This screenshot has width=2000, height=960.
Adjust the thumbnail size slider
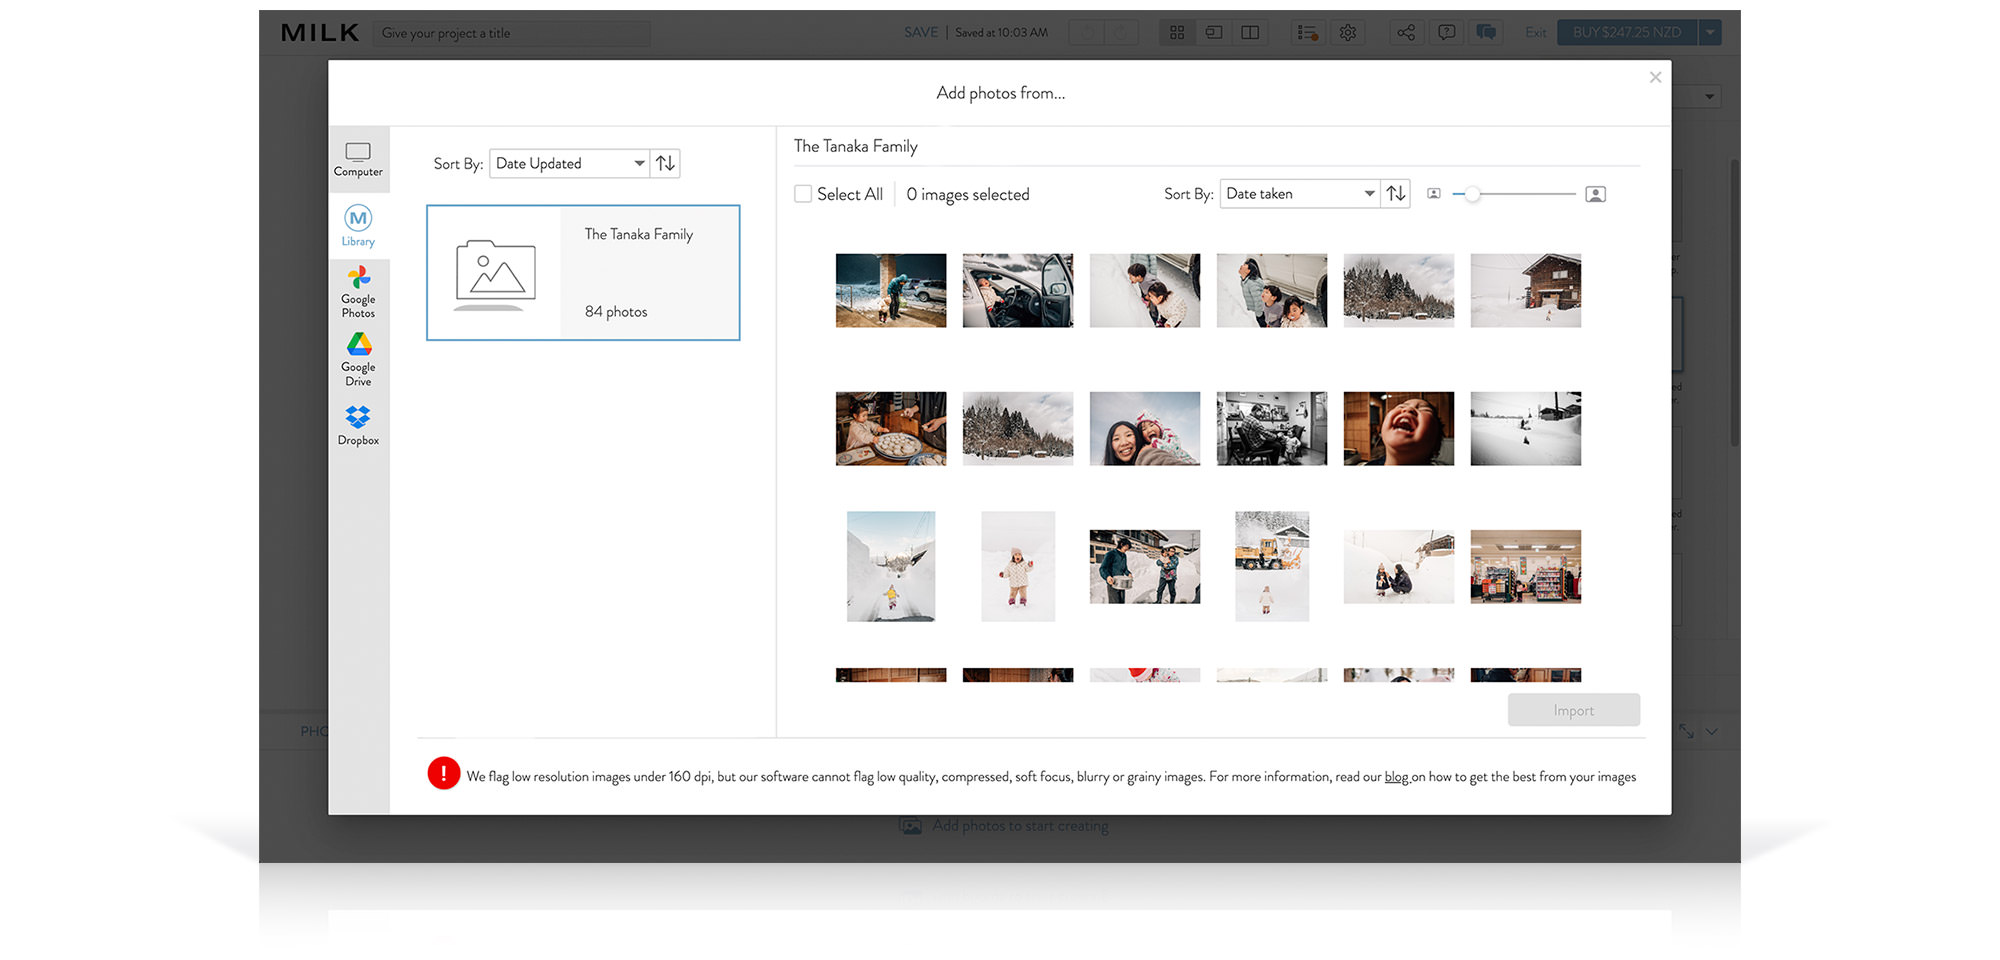(x=1472, y=194)
